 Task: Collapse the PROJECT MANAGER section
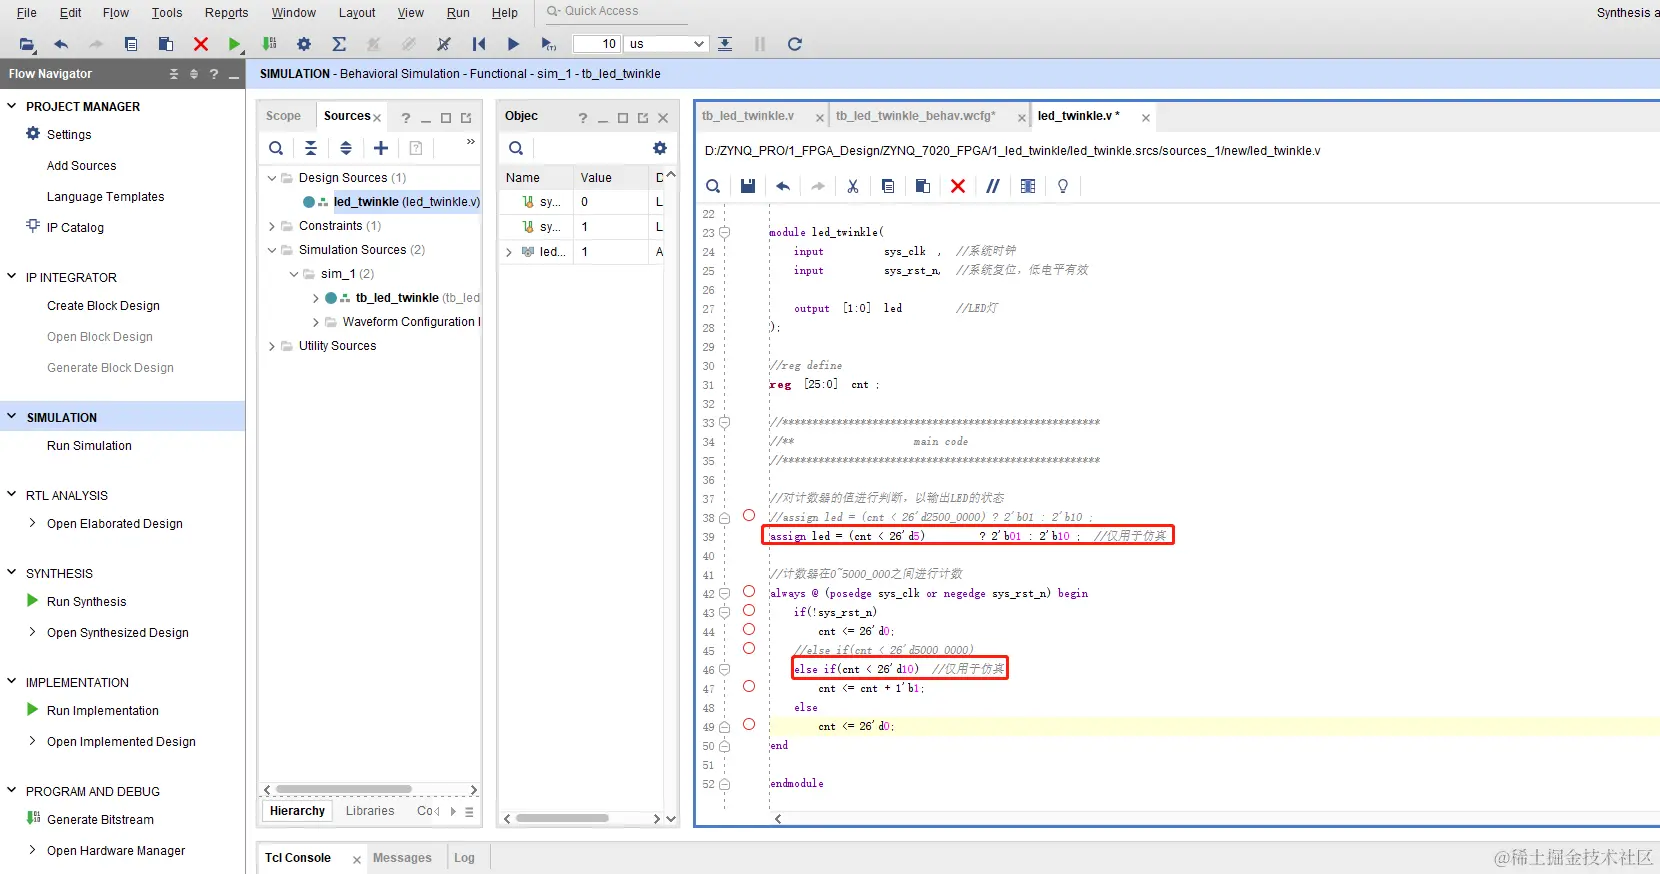[12, 106]
